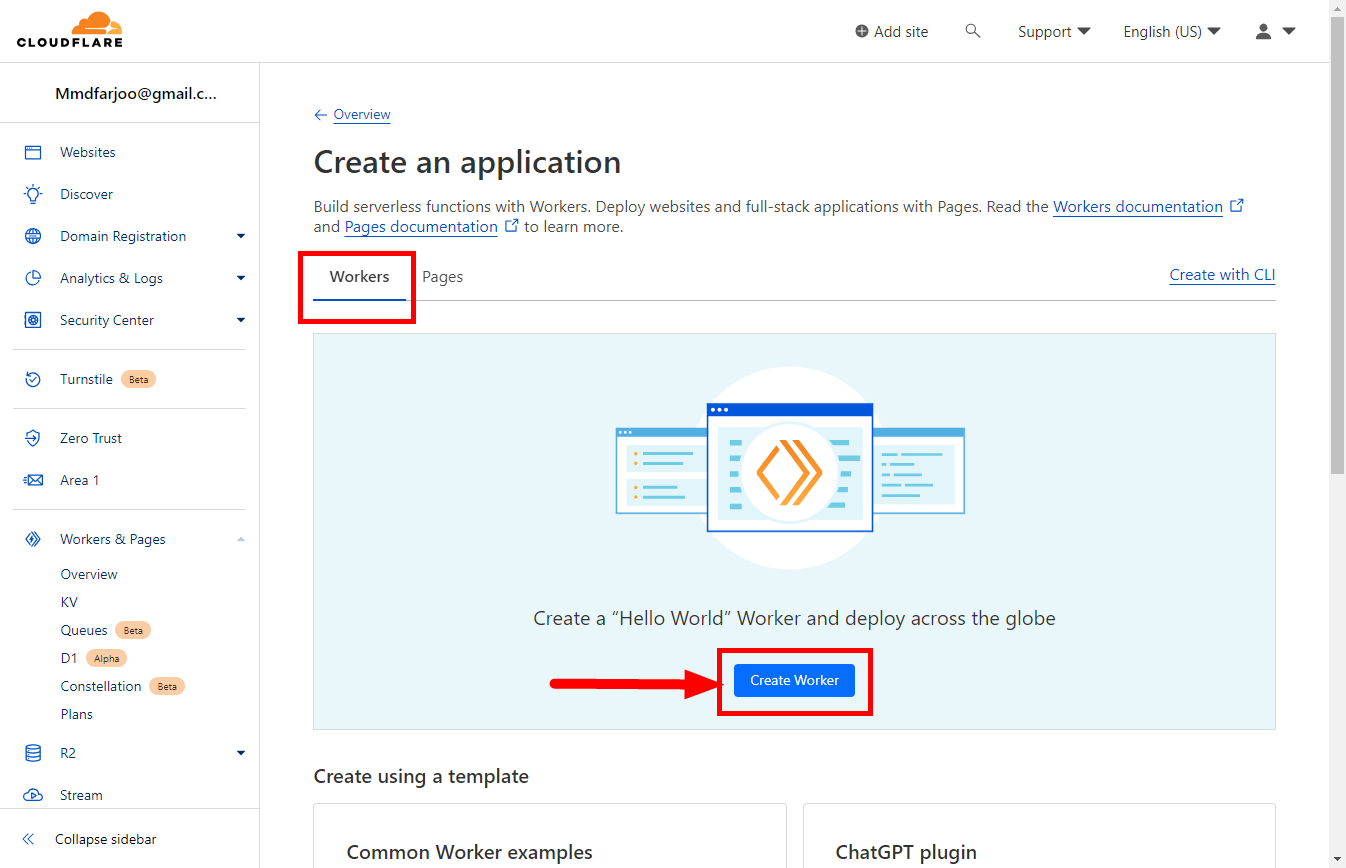Expand the R2 submenu arrow
Image resolution: width=1346 pixels, height=868 pixels.
point(241,753)
